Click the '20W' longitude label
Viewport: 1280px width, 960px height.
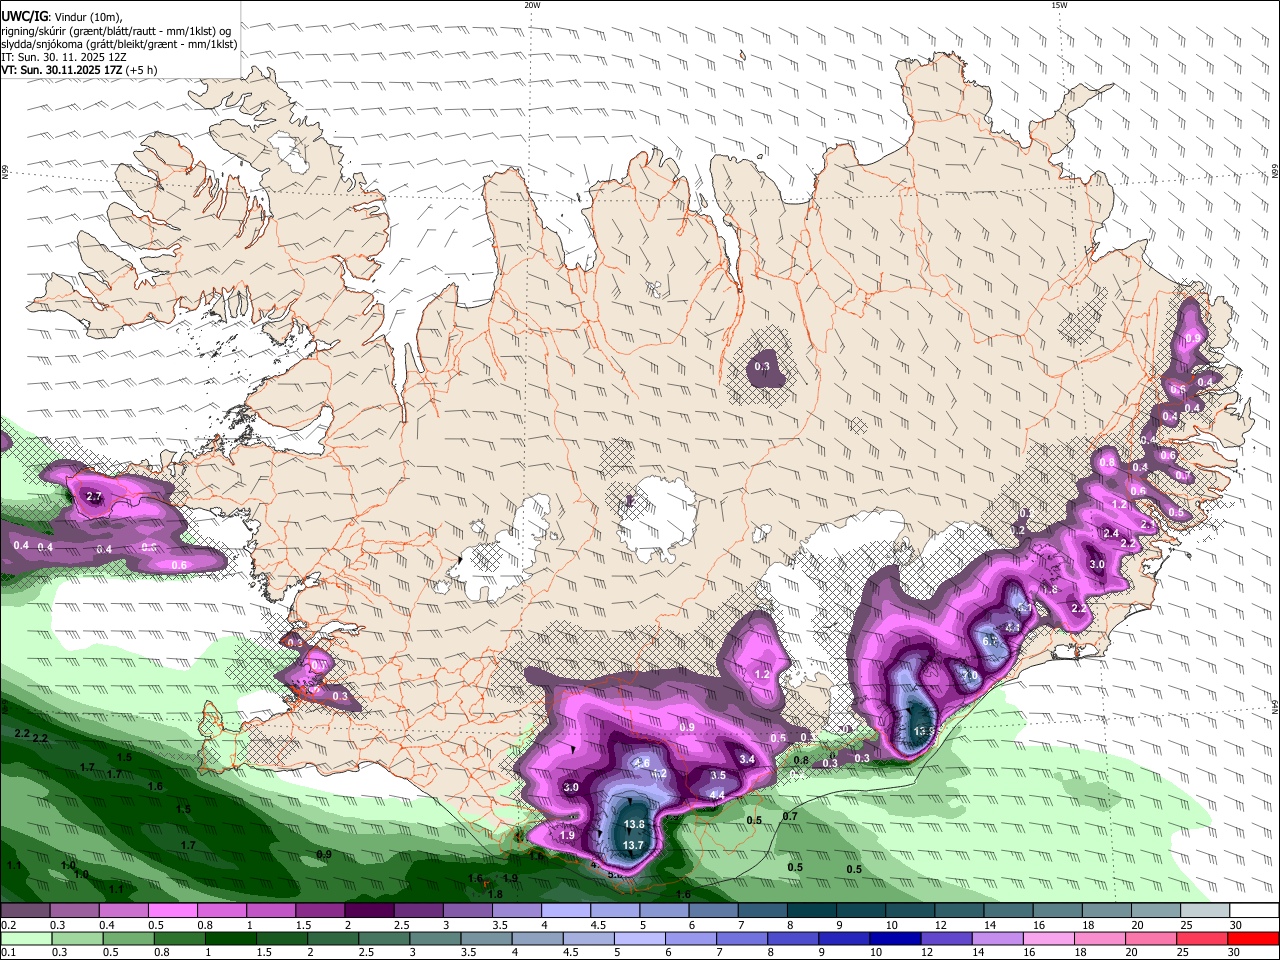click(532, 5)
